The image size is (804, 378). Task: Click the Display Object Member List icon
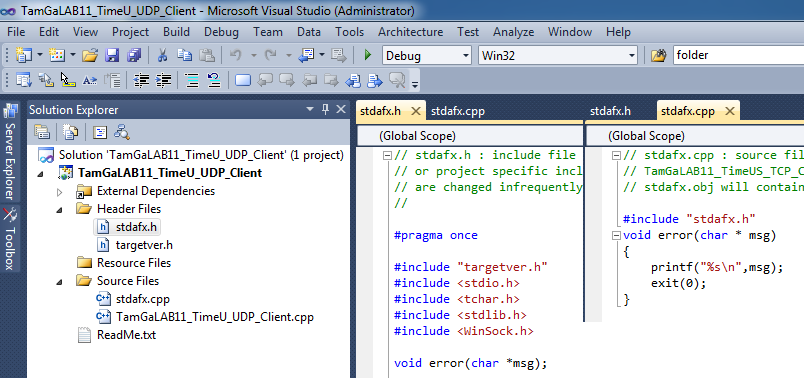(24, 80)
